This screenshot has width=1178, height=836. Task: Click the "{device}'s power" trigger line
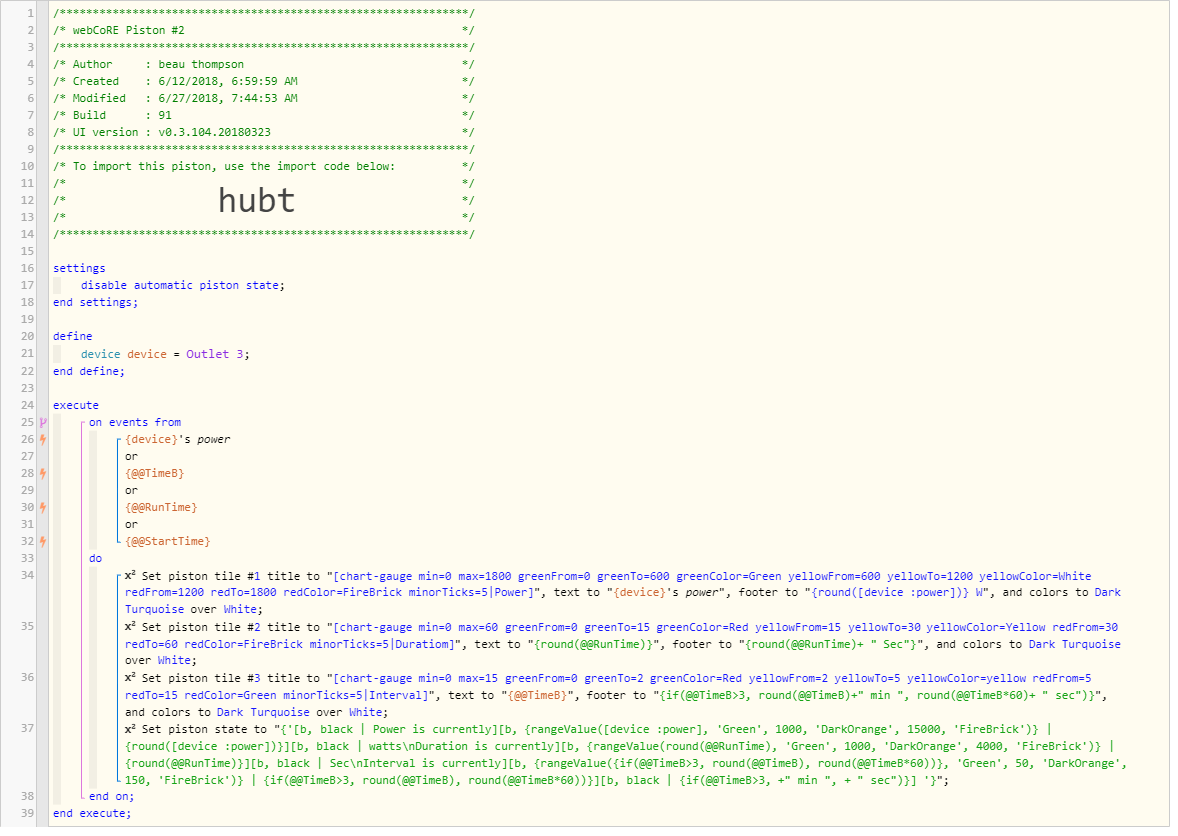tap(177, 440)
